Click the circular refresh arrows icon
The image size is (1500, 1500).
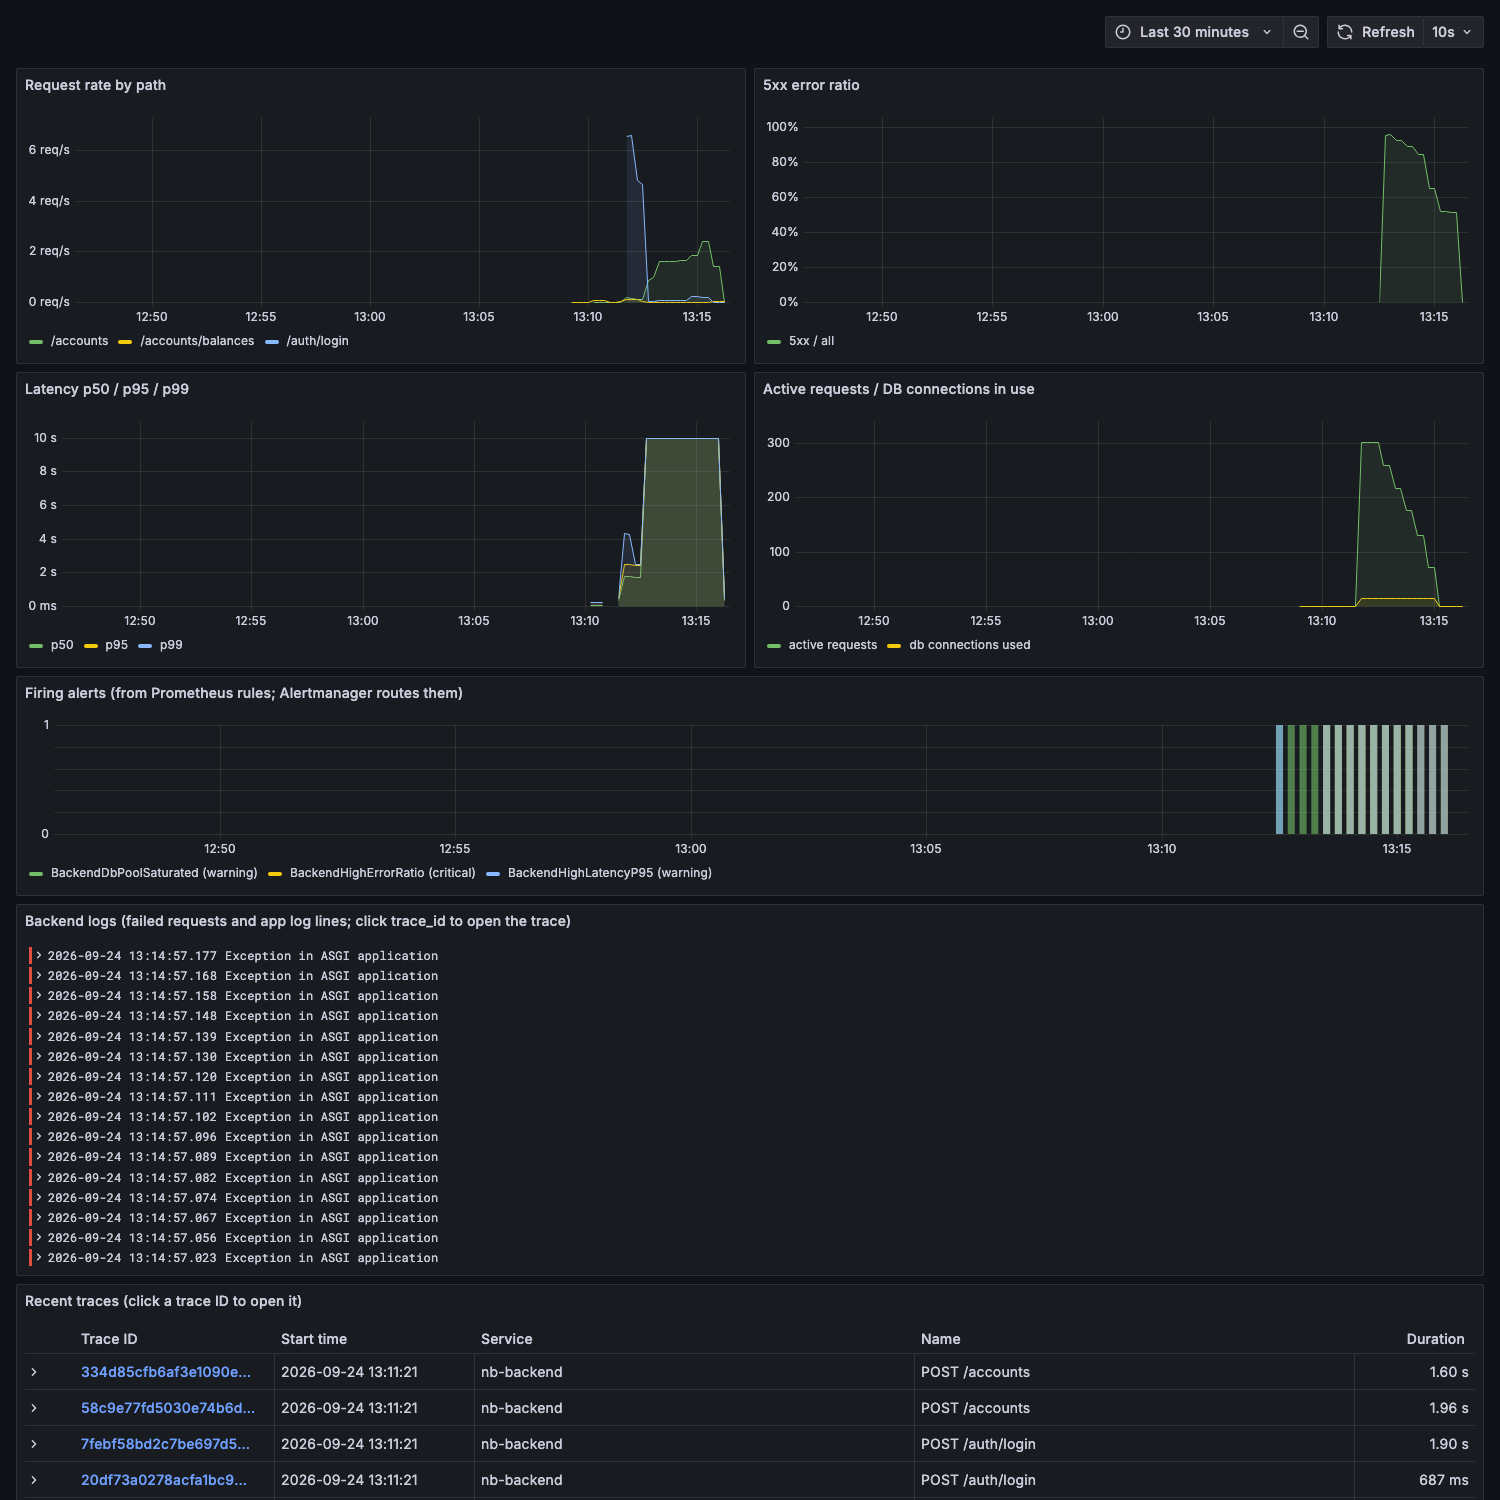tap(1345, 32)
